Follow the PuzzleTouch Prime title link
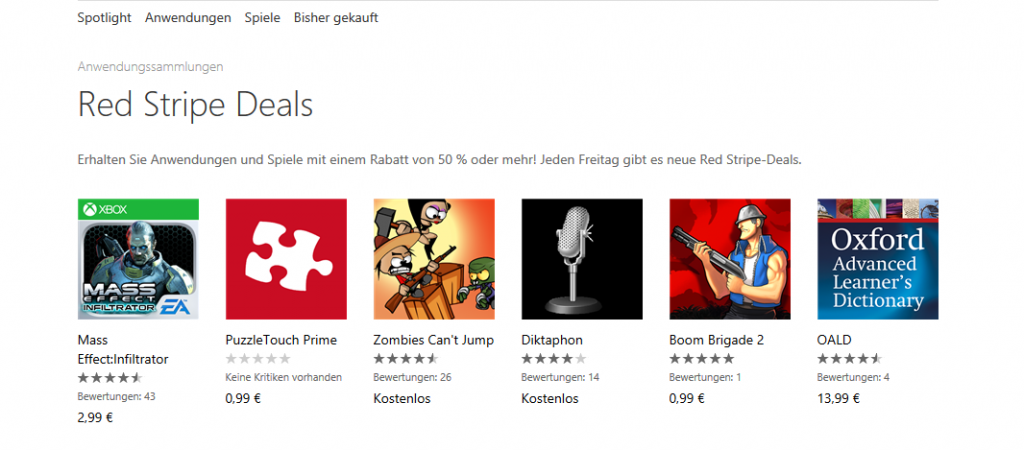Image resolution: width=1024 pixels, height=450 pixels. click(x=281, y=340)
